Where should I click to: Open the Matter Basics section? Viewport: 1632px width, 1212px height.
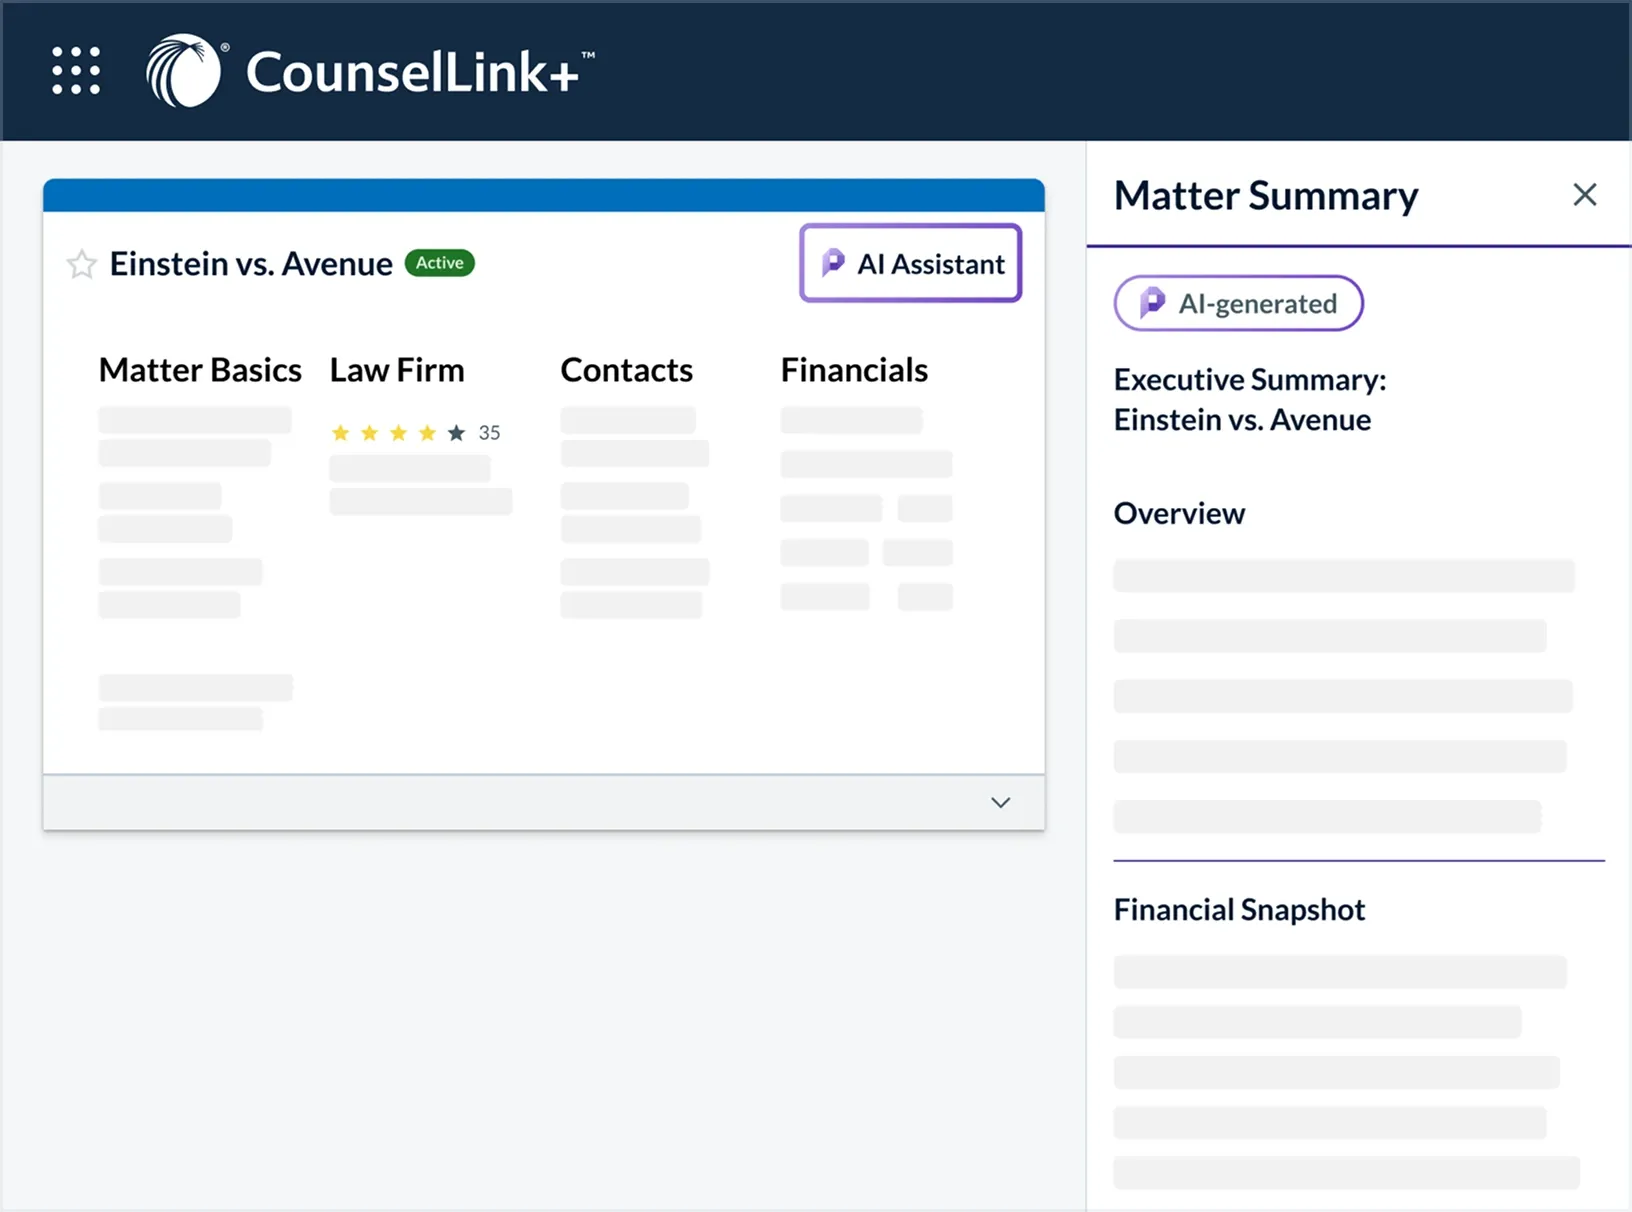199,369
